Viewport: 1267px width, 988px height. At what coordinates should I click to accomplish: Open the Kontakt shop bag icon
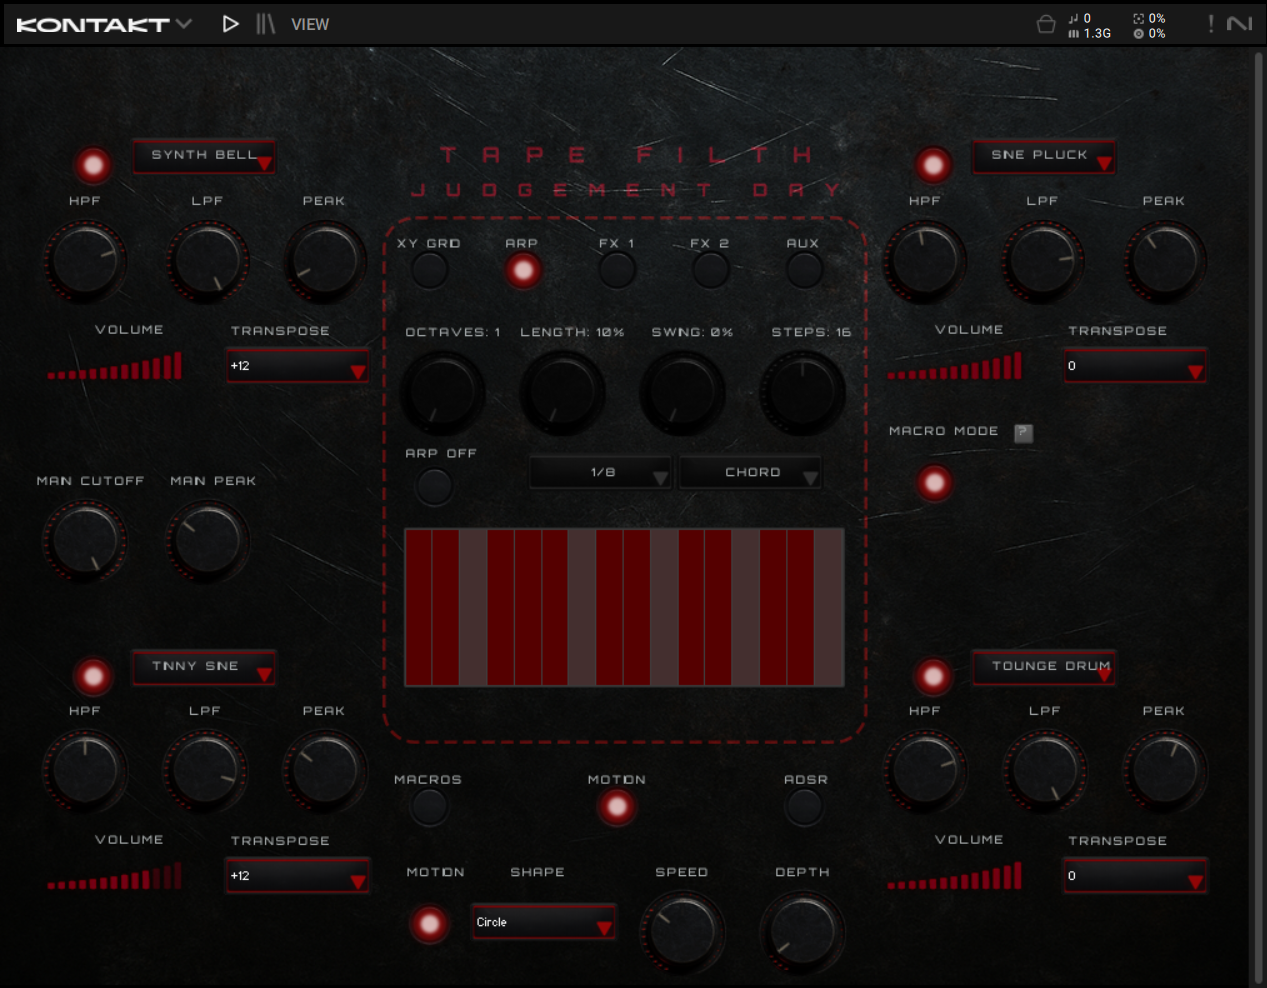1046,24
